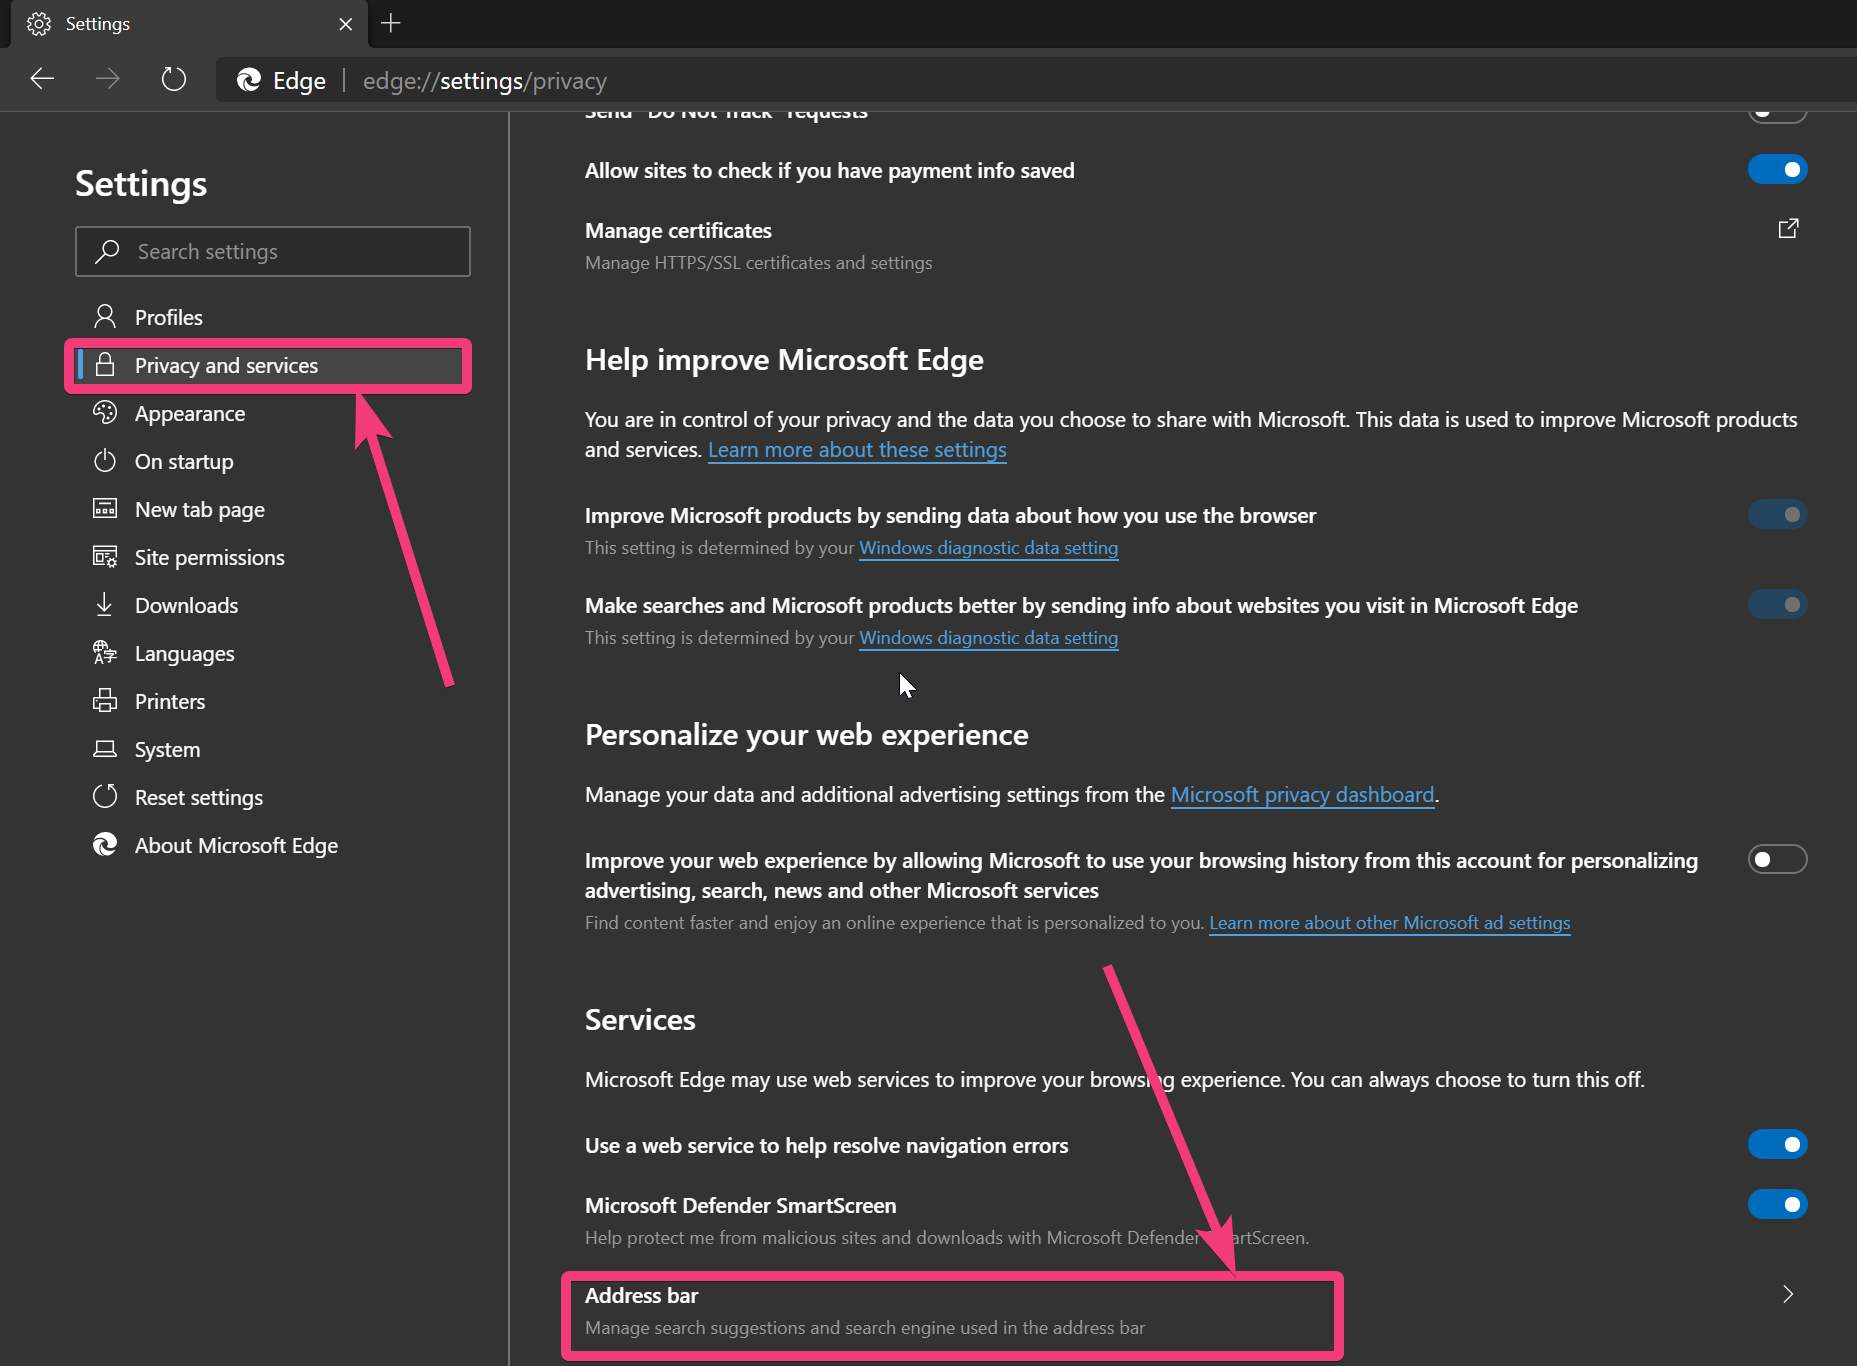This screenshot has height=1366, width=1857.
Task: Click the Appearance palette icon
Action: pos(104,413)
